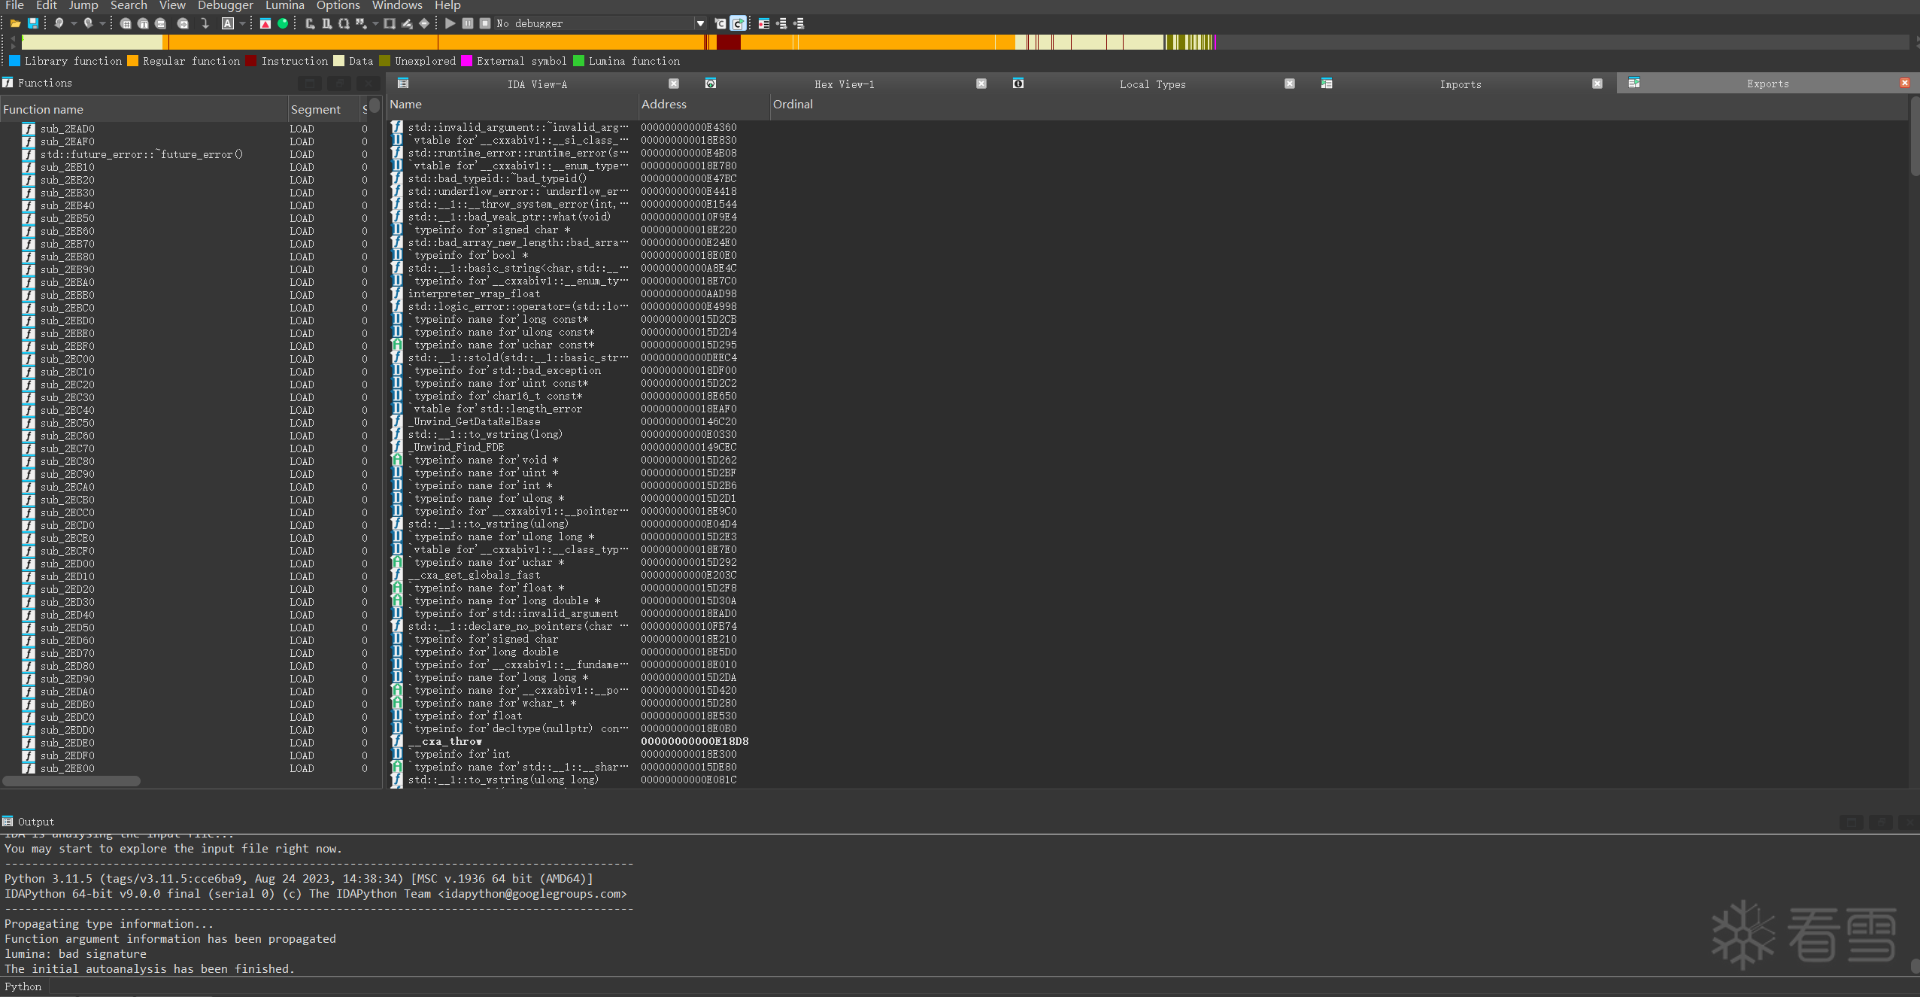Click the green circle toolbar icon
The image size is (1920, 997).
tap(283, 23)
